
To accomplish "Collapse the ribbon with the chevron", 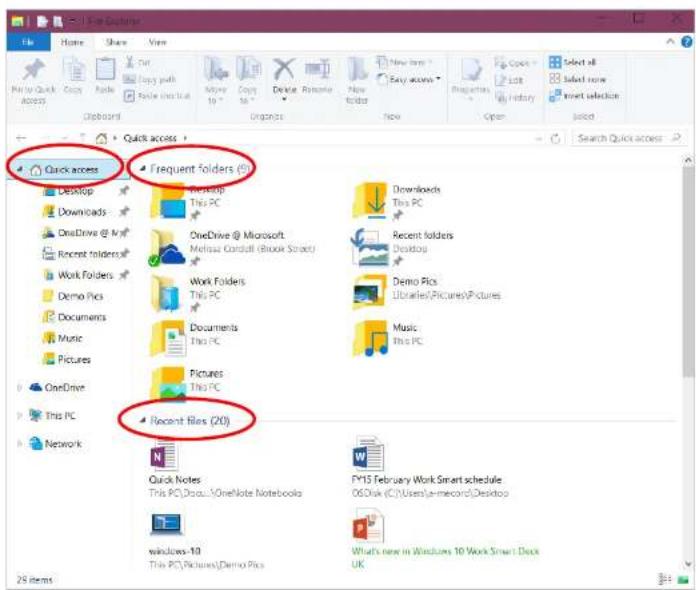I will point(670,41).
